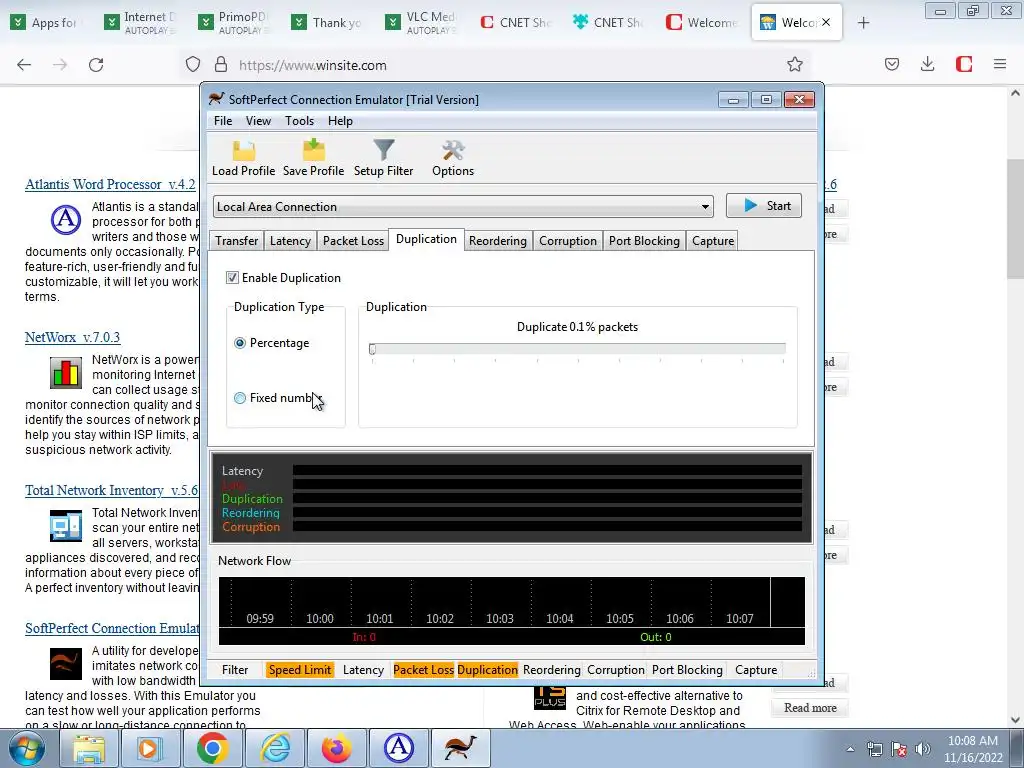Switch to the Latency tab

(290, 241)
